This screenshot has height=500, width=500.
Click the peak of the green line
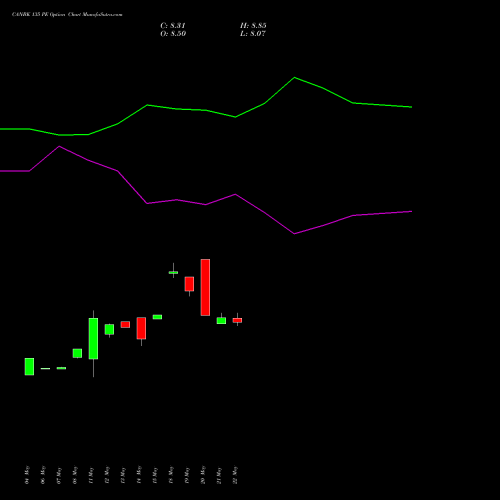pyautogui.click(x=294, y=78)
